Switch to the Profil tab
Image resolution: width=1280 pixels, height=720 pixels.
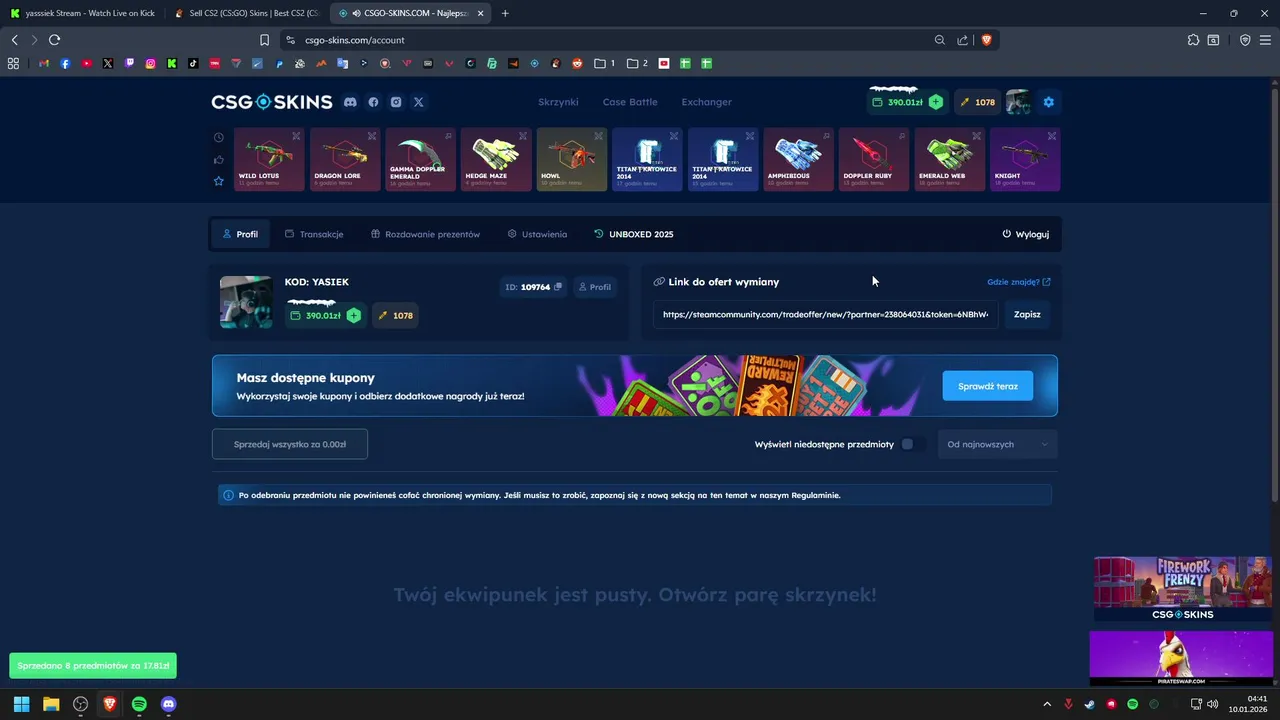[240, 234]
